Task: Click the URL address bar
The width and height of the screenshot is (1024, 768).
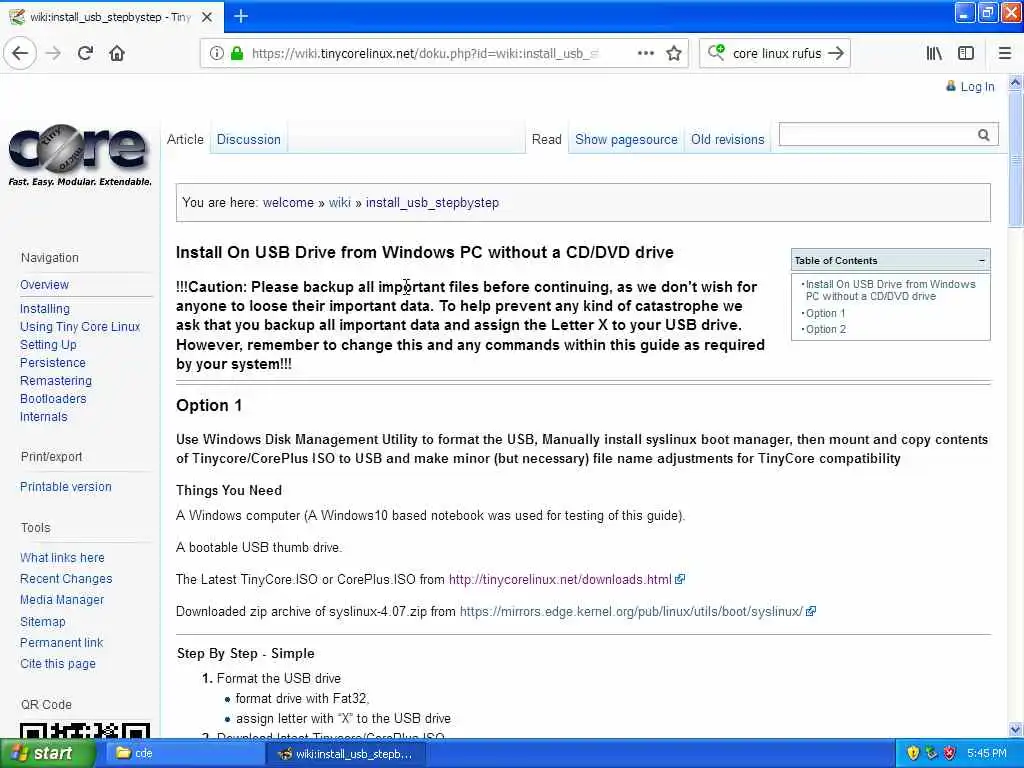Action: [424, 54]
